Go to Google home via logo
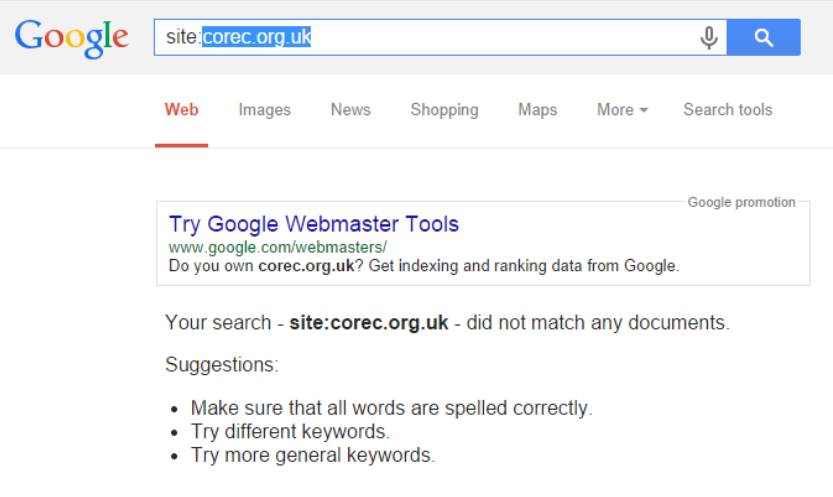Viewport: 833px width, 497px height. coord(72,38)
